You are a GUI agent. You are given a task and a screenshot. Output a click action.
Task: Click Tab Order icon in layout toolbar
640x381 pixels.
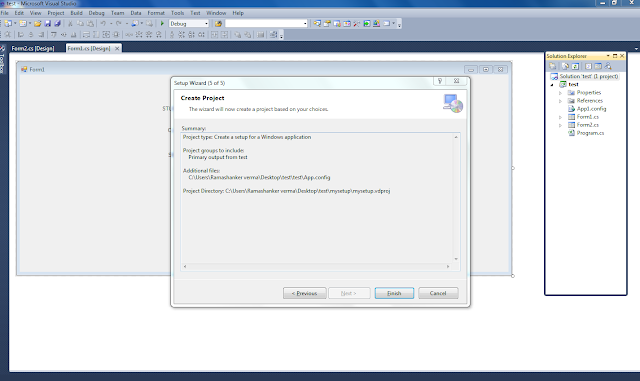pyautogui.click(x=273, y=35)
